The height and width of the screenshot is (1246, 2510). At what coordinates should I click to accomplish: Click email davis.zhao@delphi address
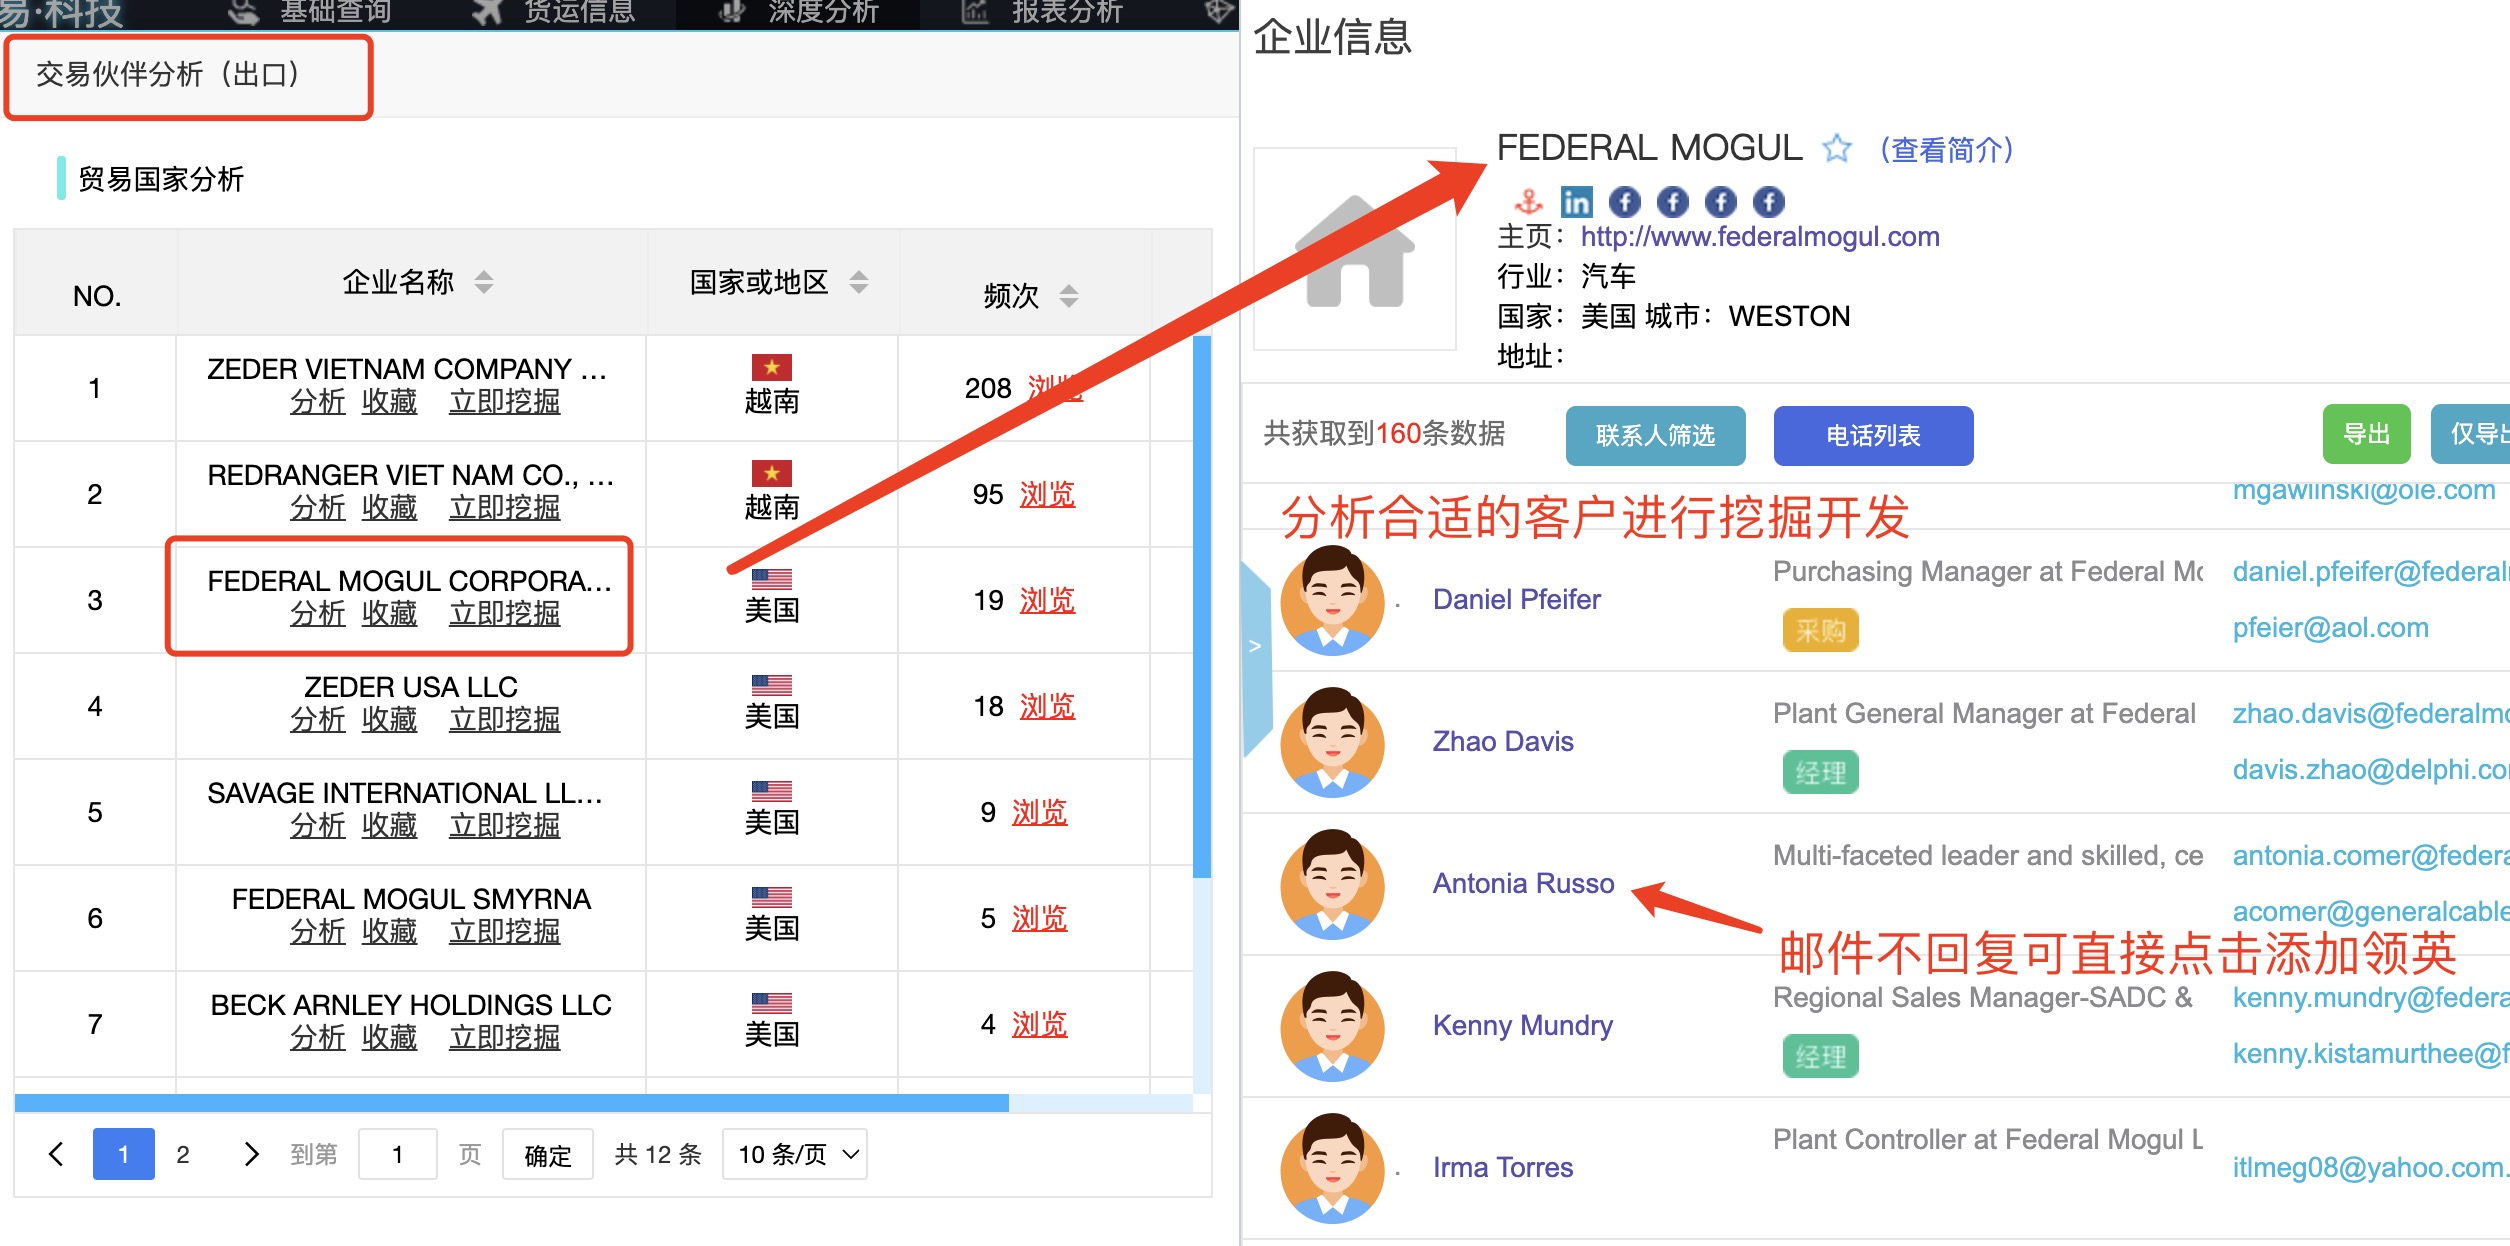(2370, 770)
